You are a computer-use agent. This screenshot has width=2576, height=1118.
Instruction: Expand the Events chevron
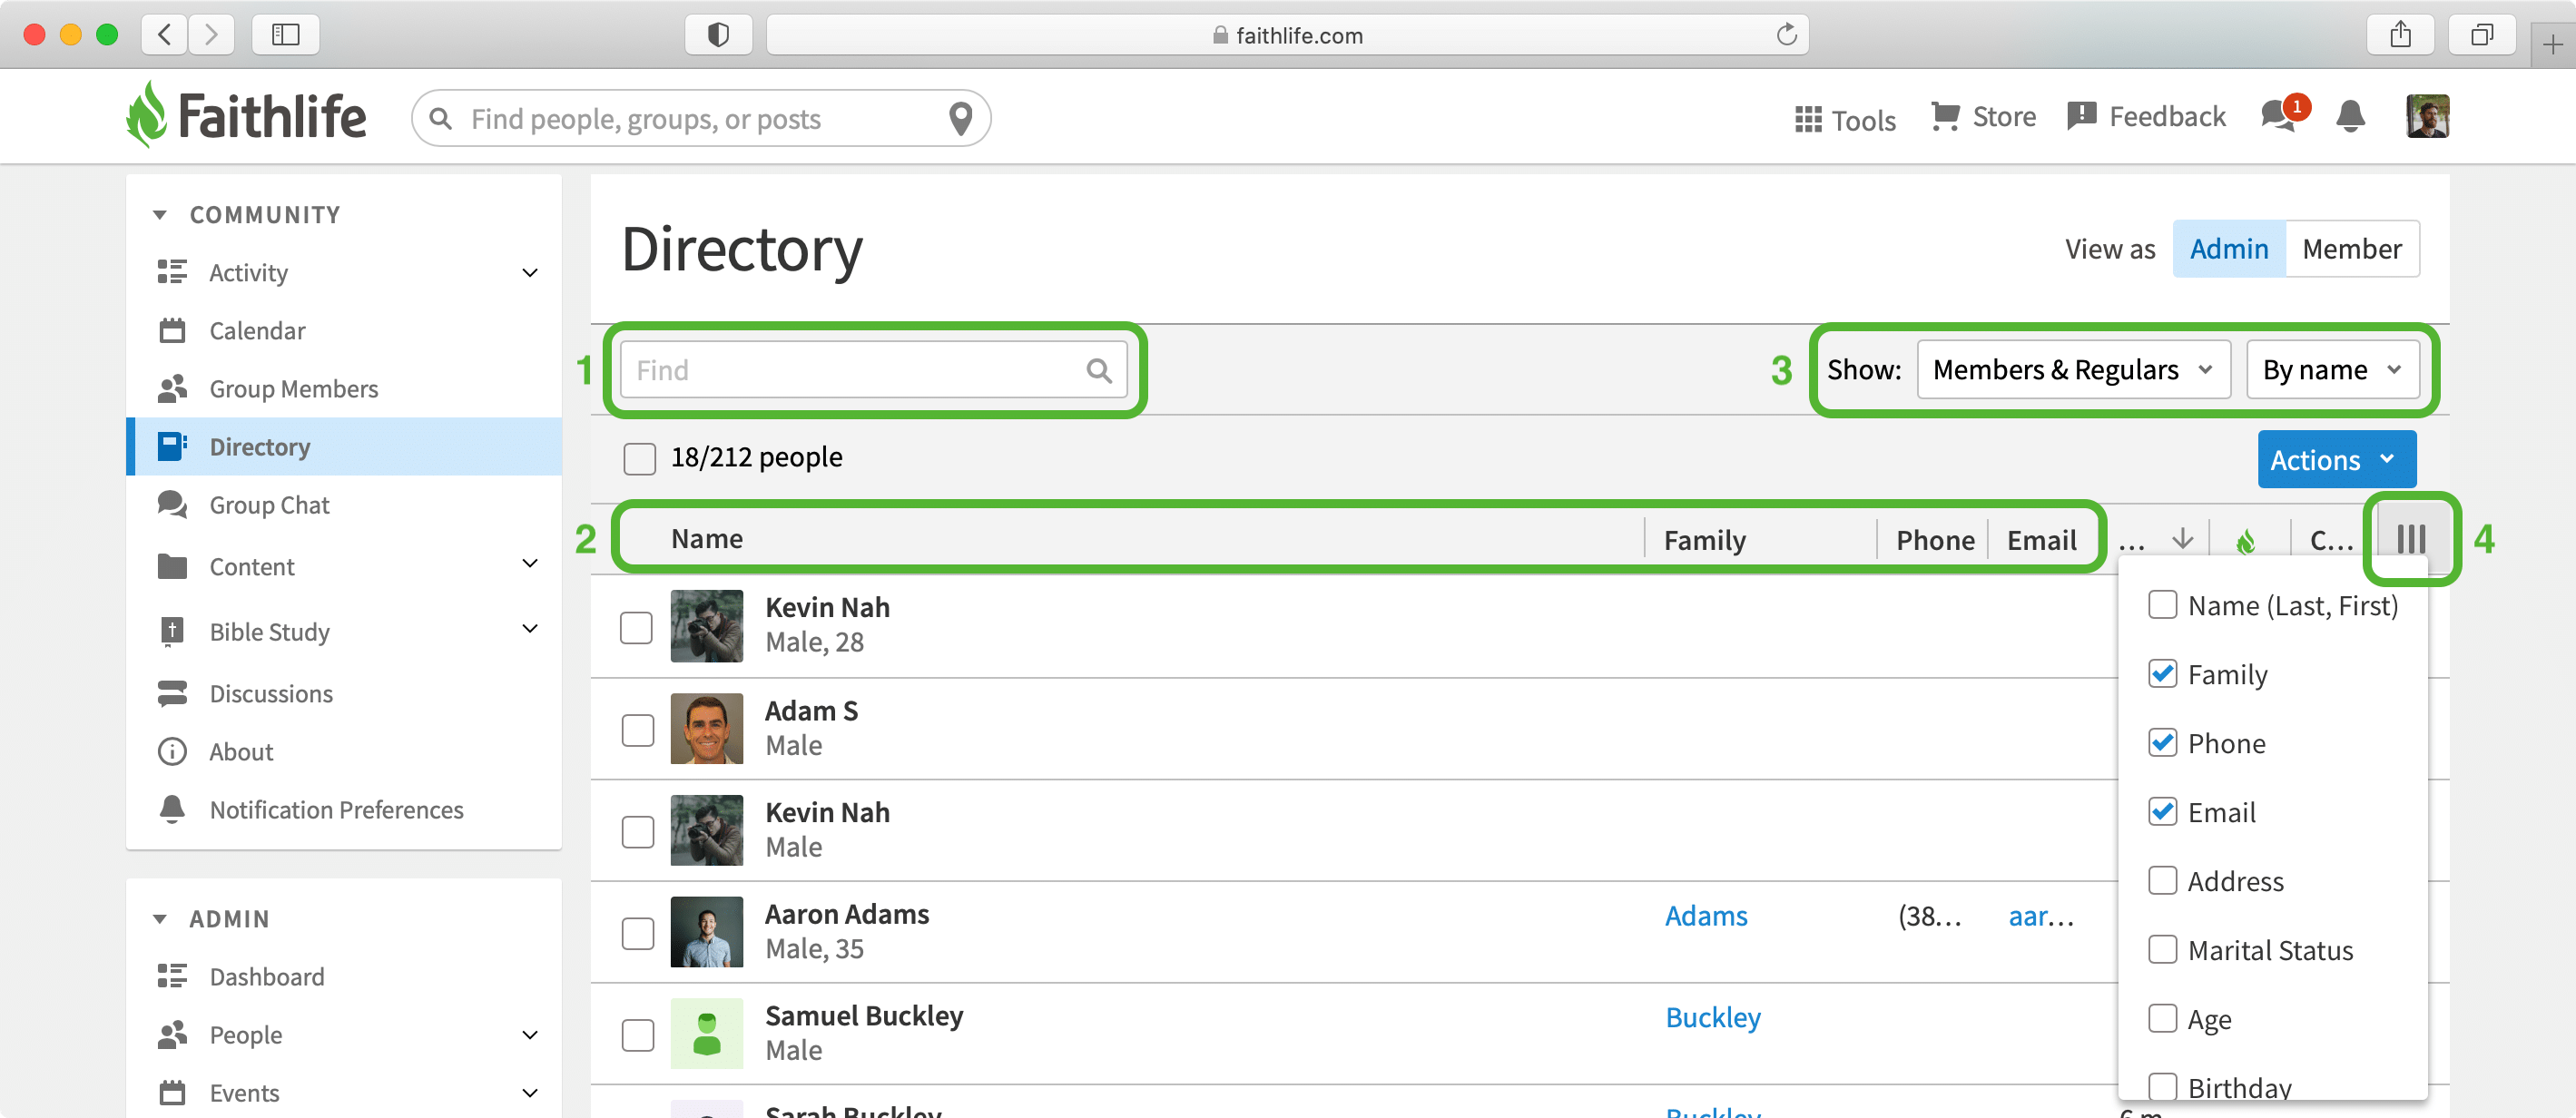pos(530,1093)
